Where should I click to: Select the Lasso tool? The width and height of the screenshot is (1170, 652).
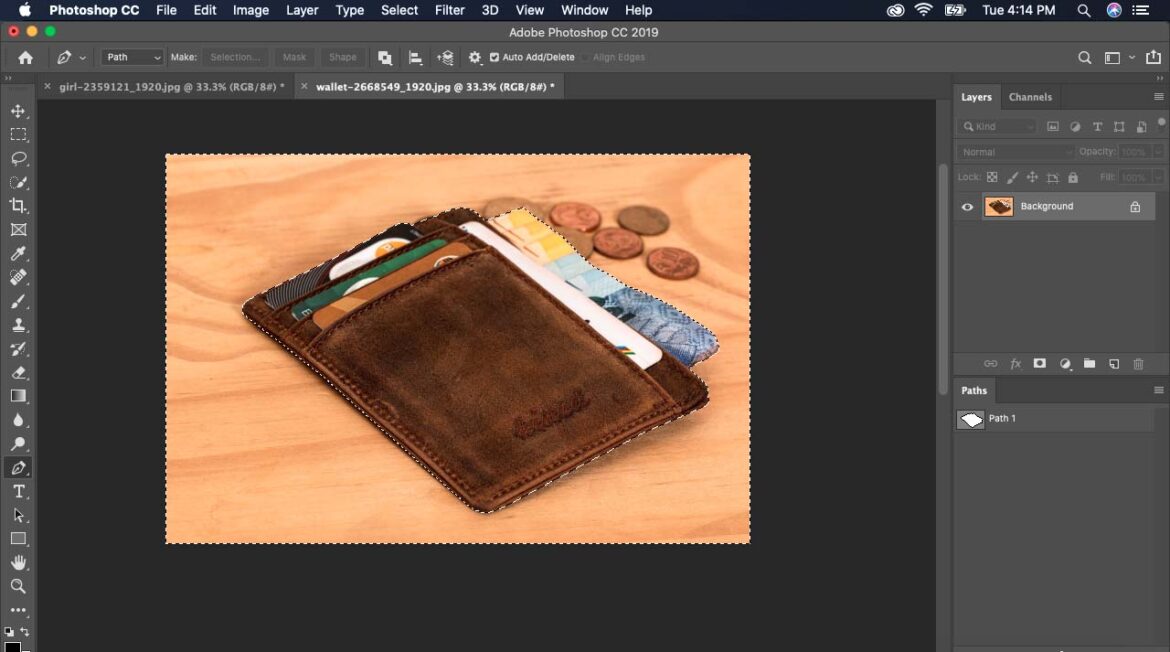click(x=18, y=159)
